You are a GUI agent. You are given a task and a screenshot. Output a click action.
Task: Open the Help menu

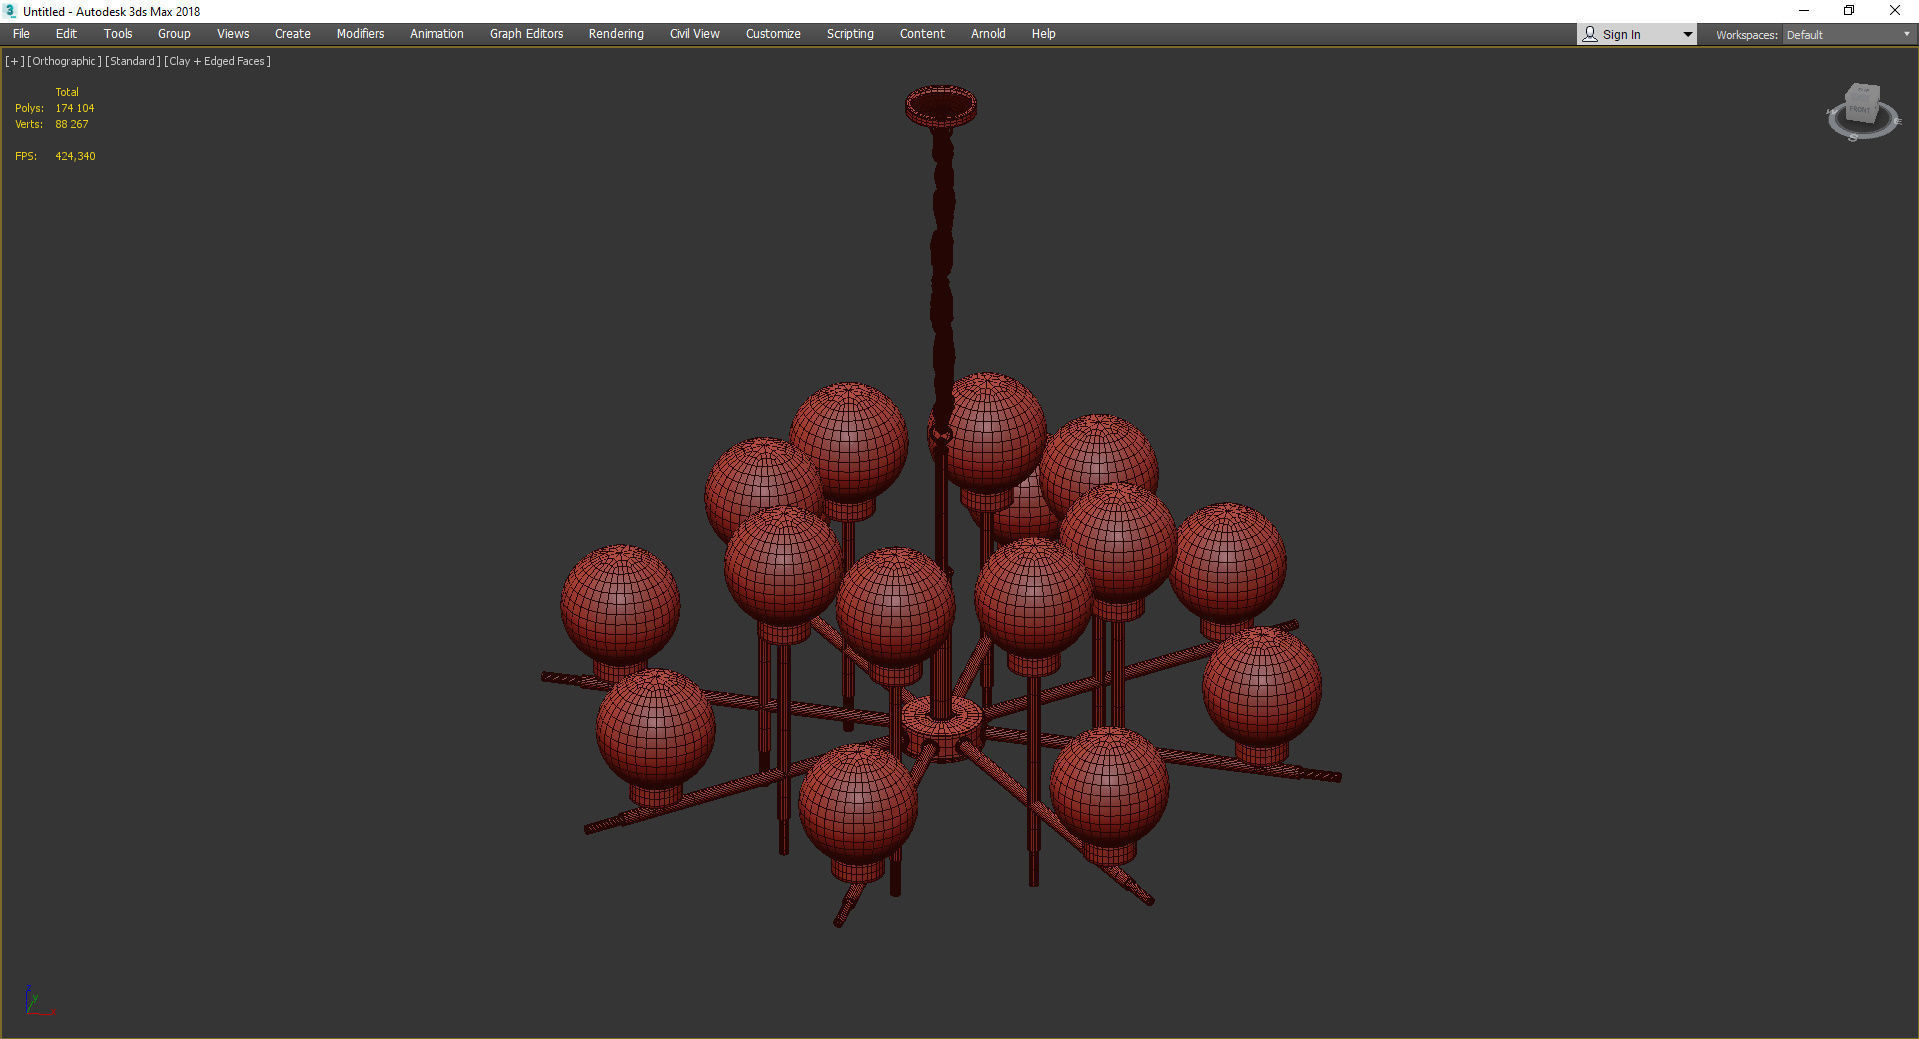[x=1043, y=34]
